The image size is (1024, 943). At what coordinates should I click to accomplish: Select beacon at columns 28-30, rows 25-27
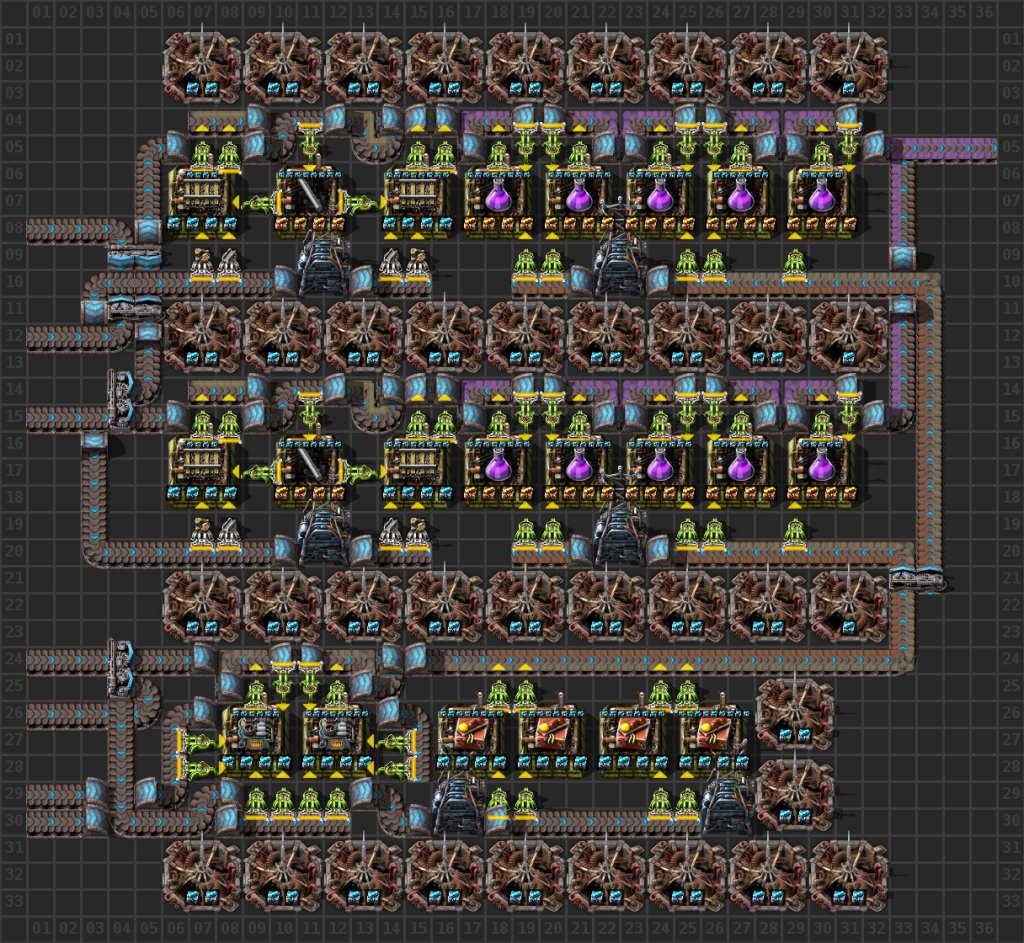(x=795, y=712)
